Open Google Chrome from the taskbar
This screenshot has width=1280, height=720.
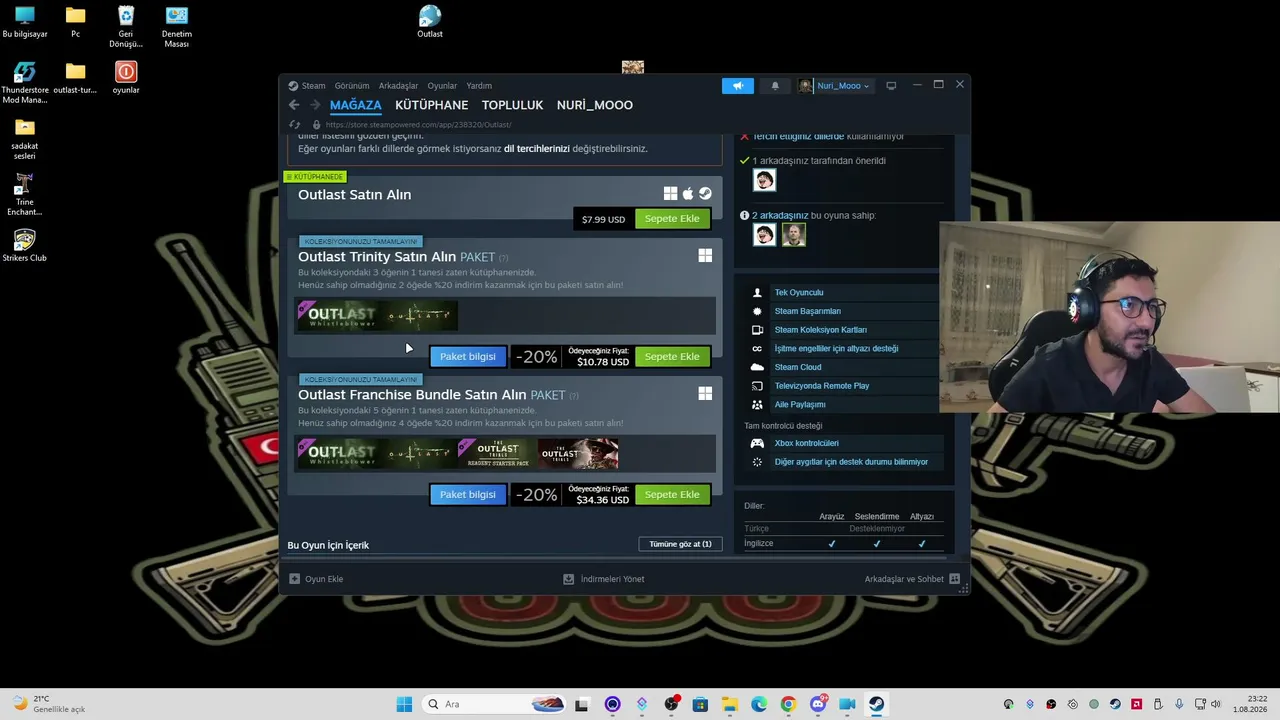coord(788,704)
